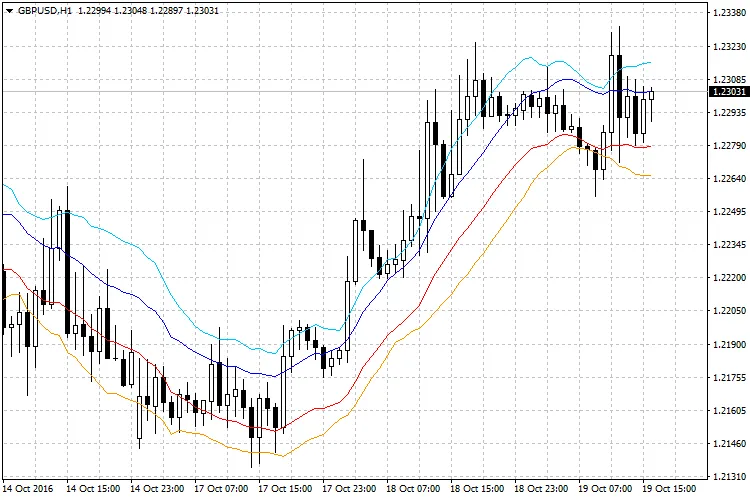This screenshot has width=750, height=500.
Task: Click the 1.22495 price scale label
Action: [727, 212]
